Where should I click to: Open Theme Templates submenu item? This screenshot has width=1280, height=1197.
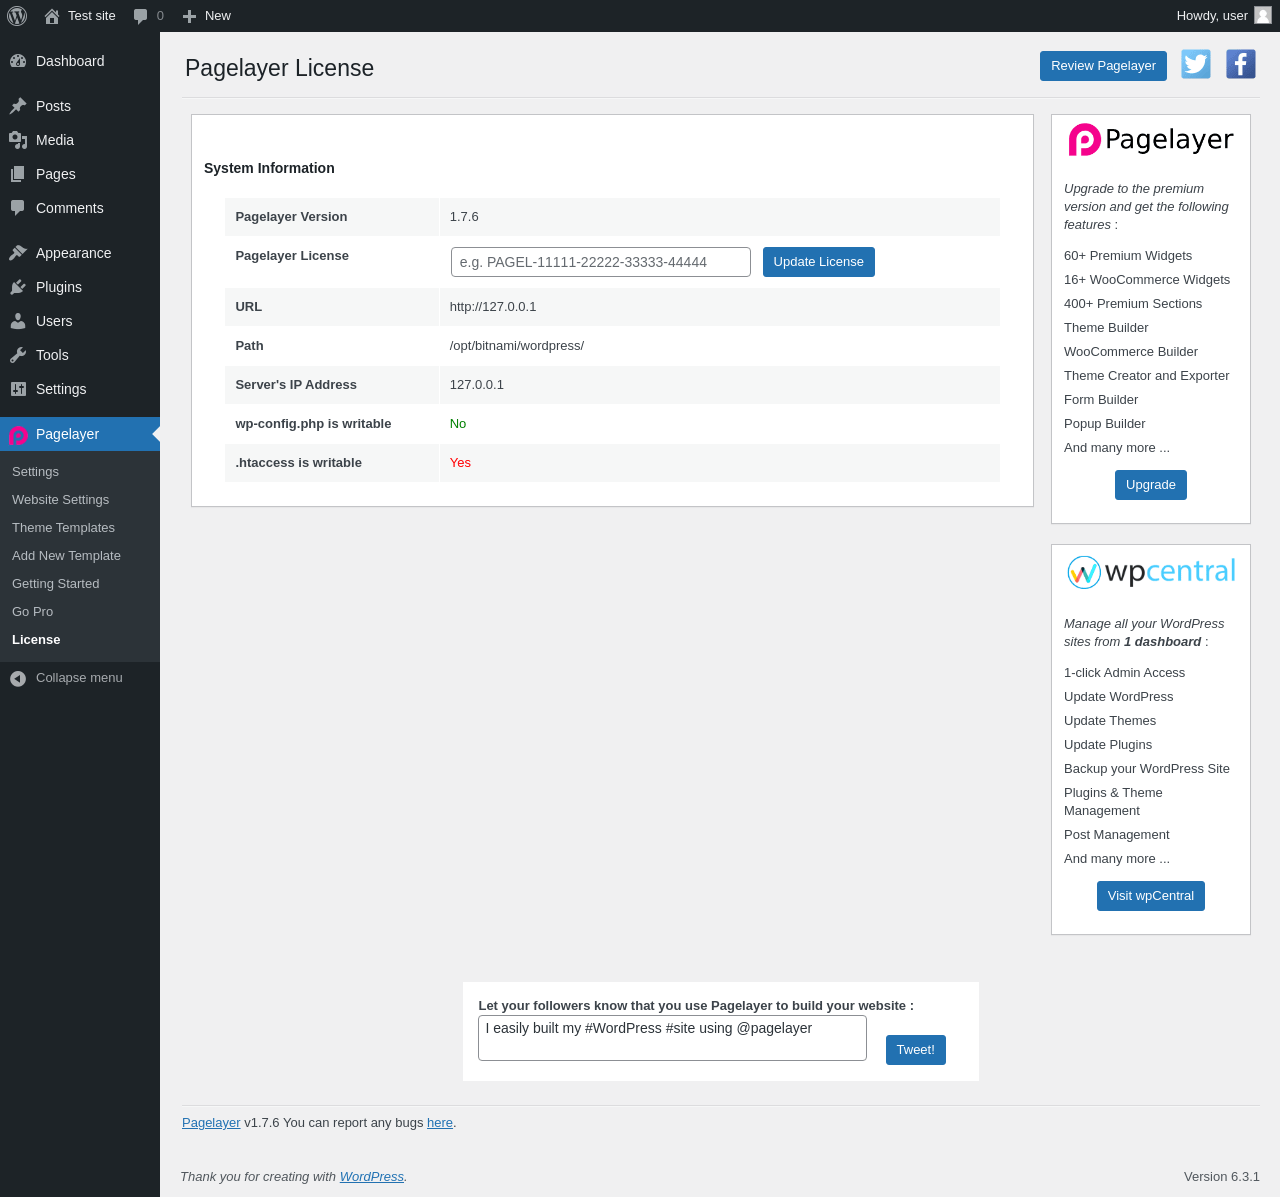tap(63, 528)
